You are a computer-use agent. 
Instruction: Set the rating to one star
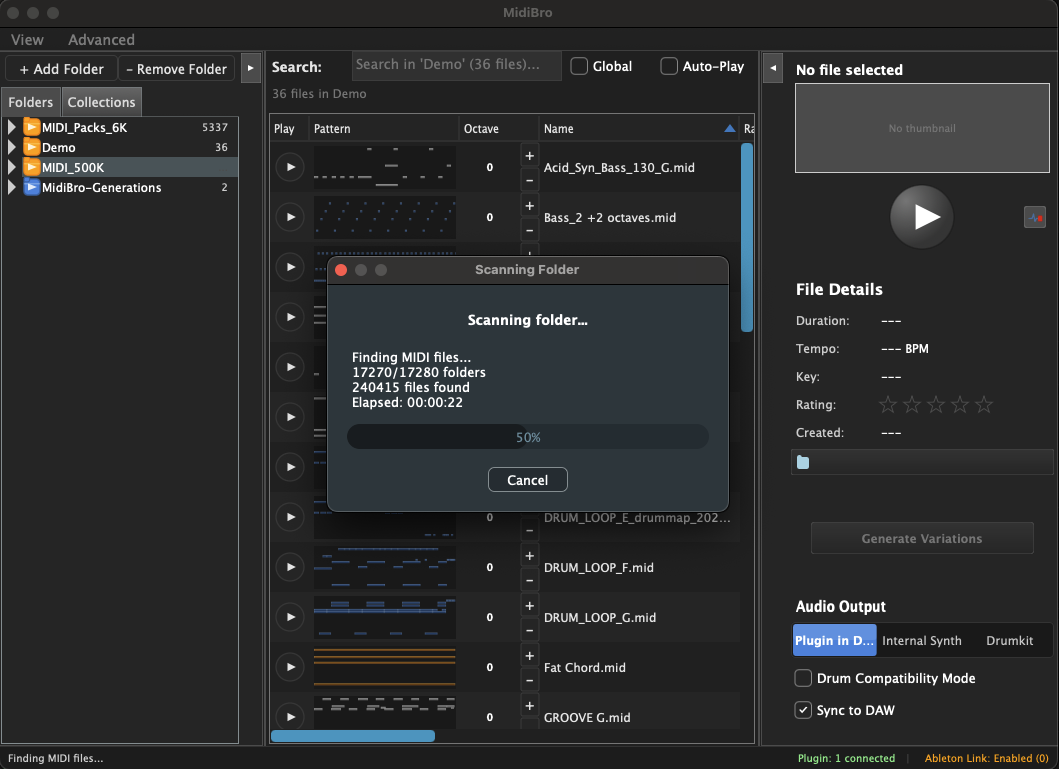click(x=887, y=404)
